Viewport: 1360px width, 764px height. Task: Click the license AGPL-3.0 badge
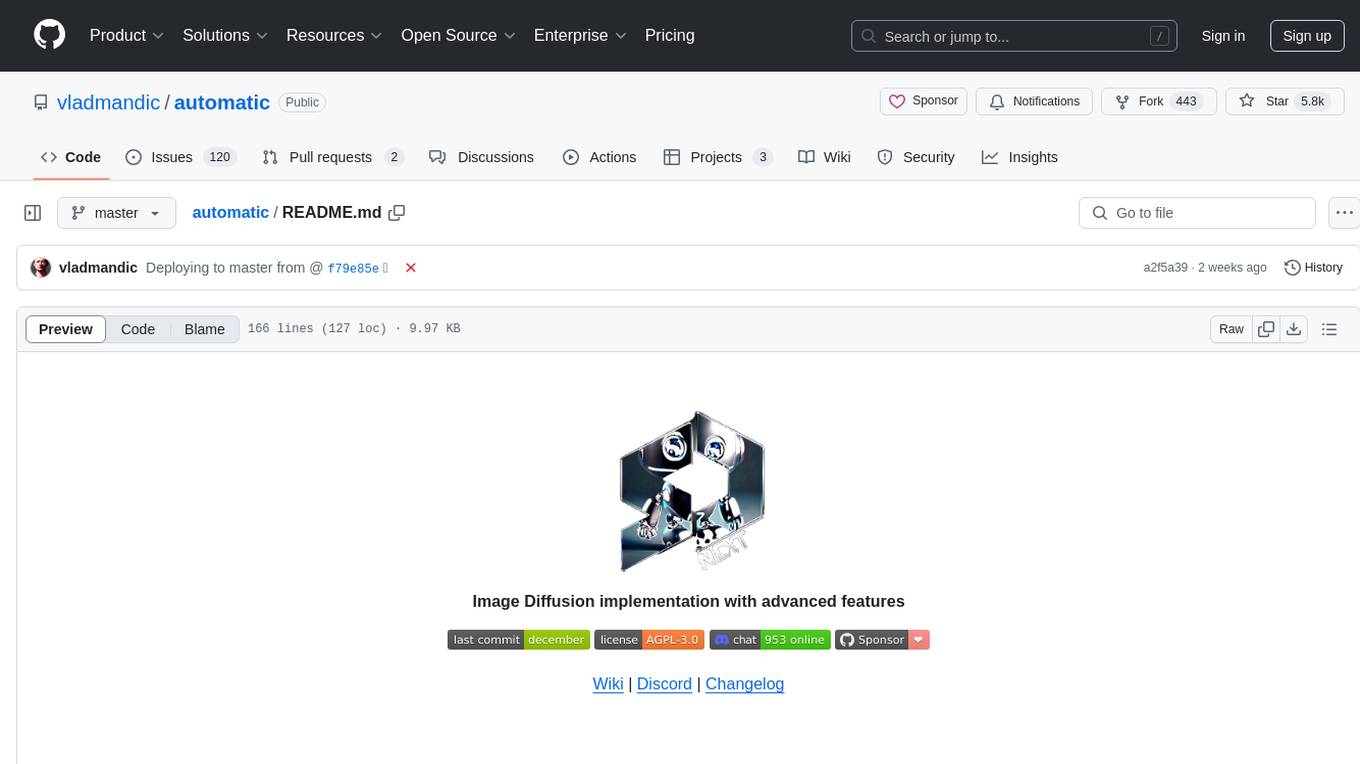(650, 640)
